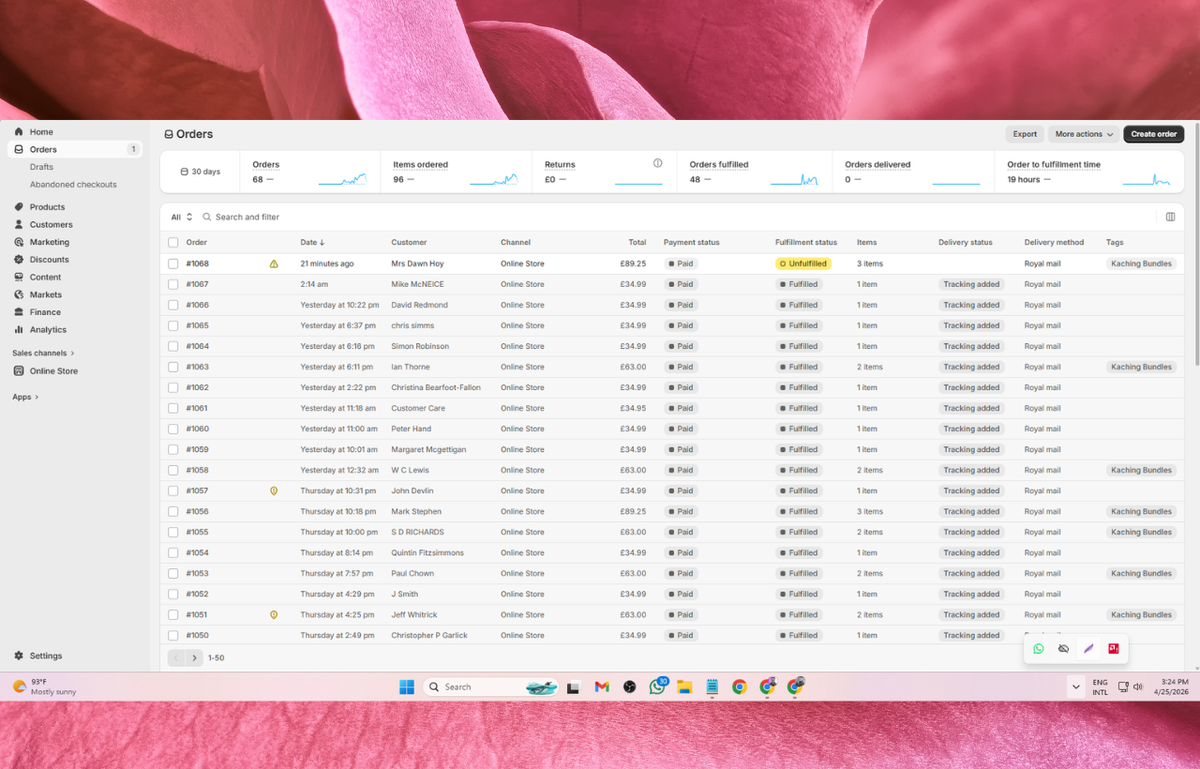The image size is (1200, 769).
Task: Select checkbox for order #1068
Action: tap(173, 264)
